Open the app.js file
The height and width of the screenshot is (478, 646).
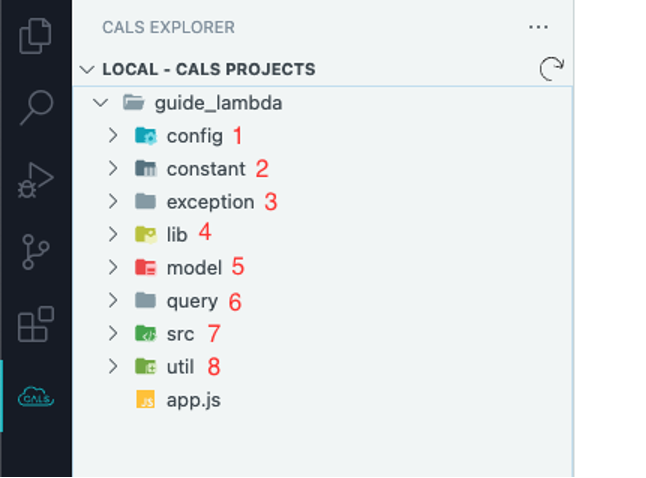(x=193, y=400)
